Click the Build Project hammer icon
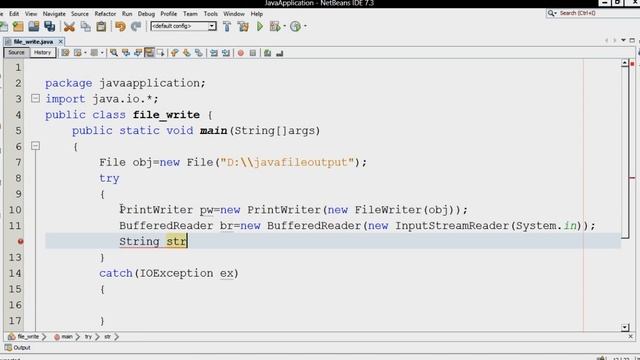The image size is (640, 360). [227, 27]
